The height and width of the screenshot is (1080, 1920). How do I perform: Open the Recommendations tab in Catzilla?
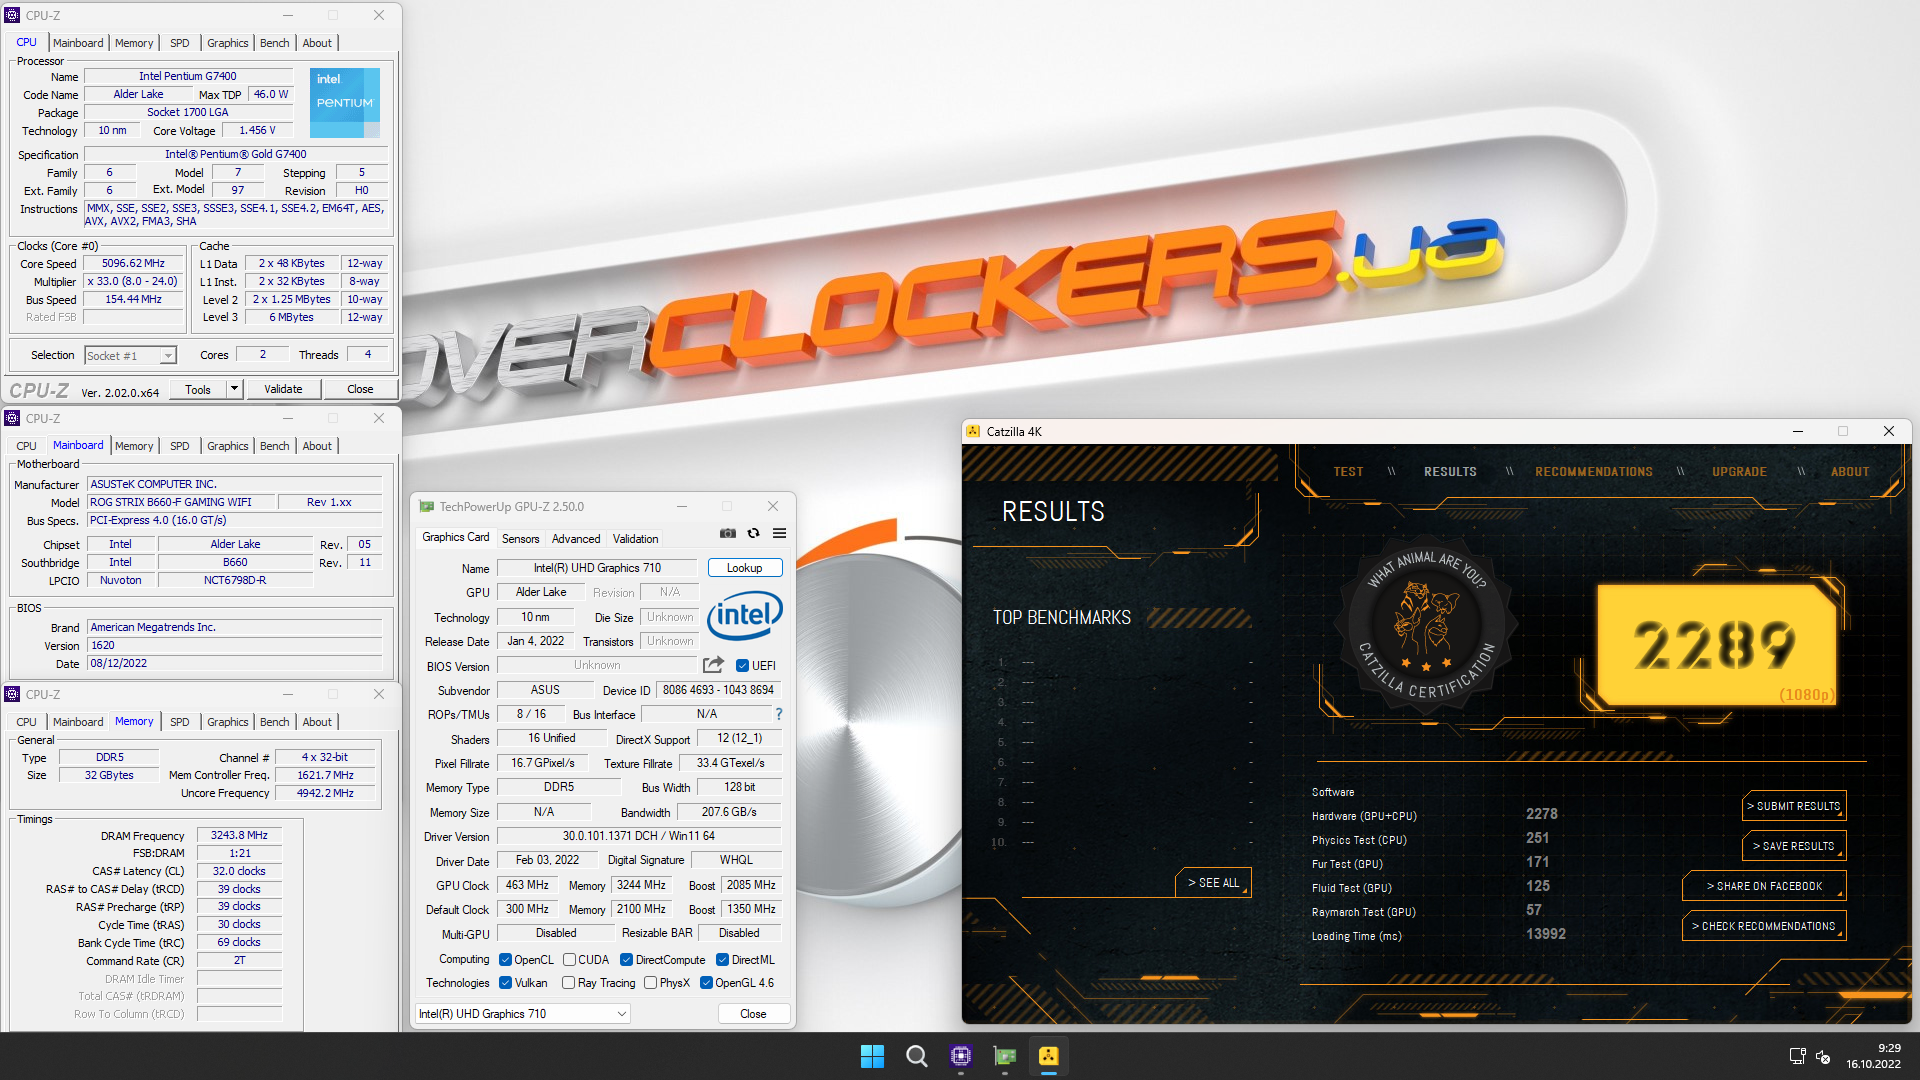tap(1594, 472)
